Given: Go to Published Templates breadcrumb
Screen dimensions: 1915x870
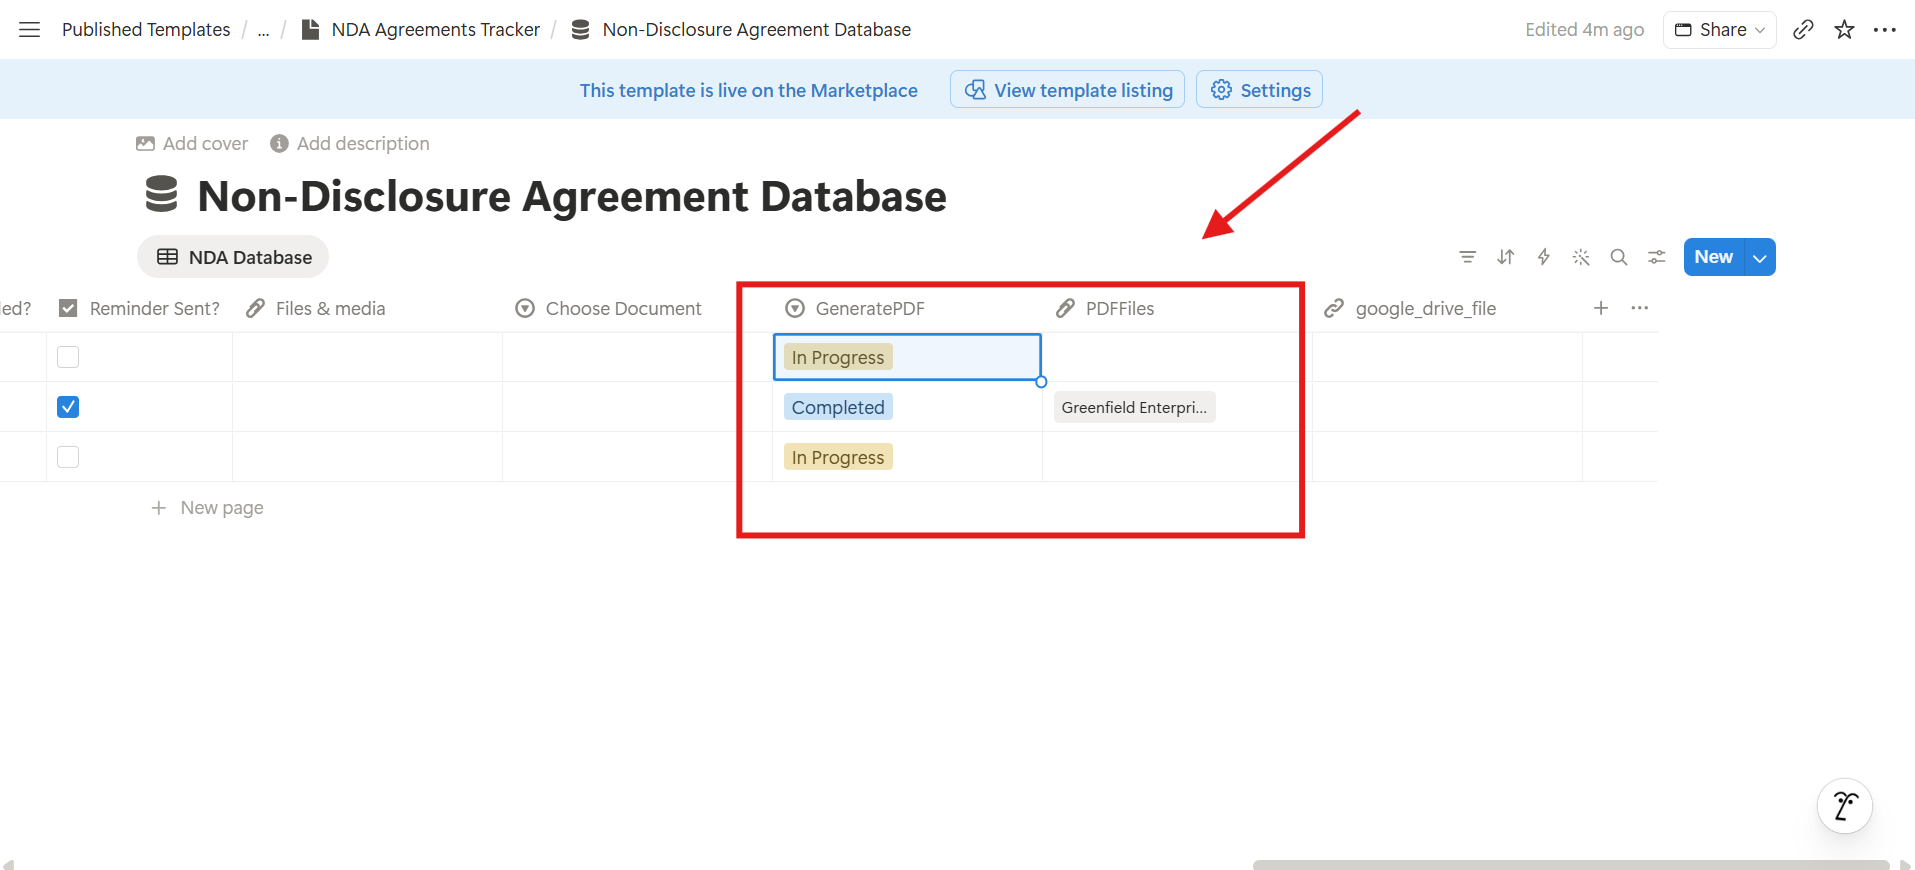Looking at the screenshot, I should click(x=146, y=30).
